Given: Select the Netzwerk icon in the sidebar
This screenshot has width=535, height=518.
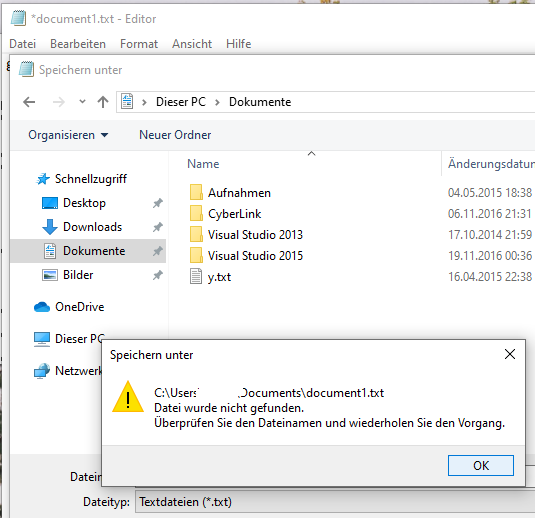Looking at the screenshot, I should pyautogui.click(x=42, y=371).
